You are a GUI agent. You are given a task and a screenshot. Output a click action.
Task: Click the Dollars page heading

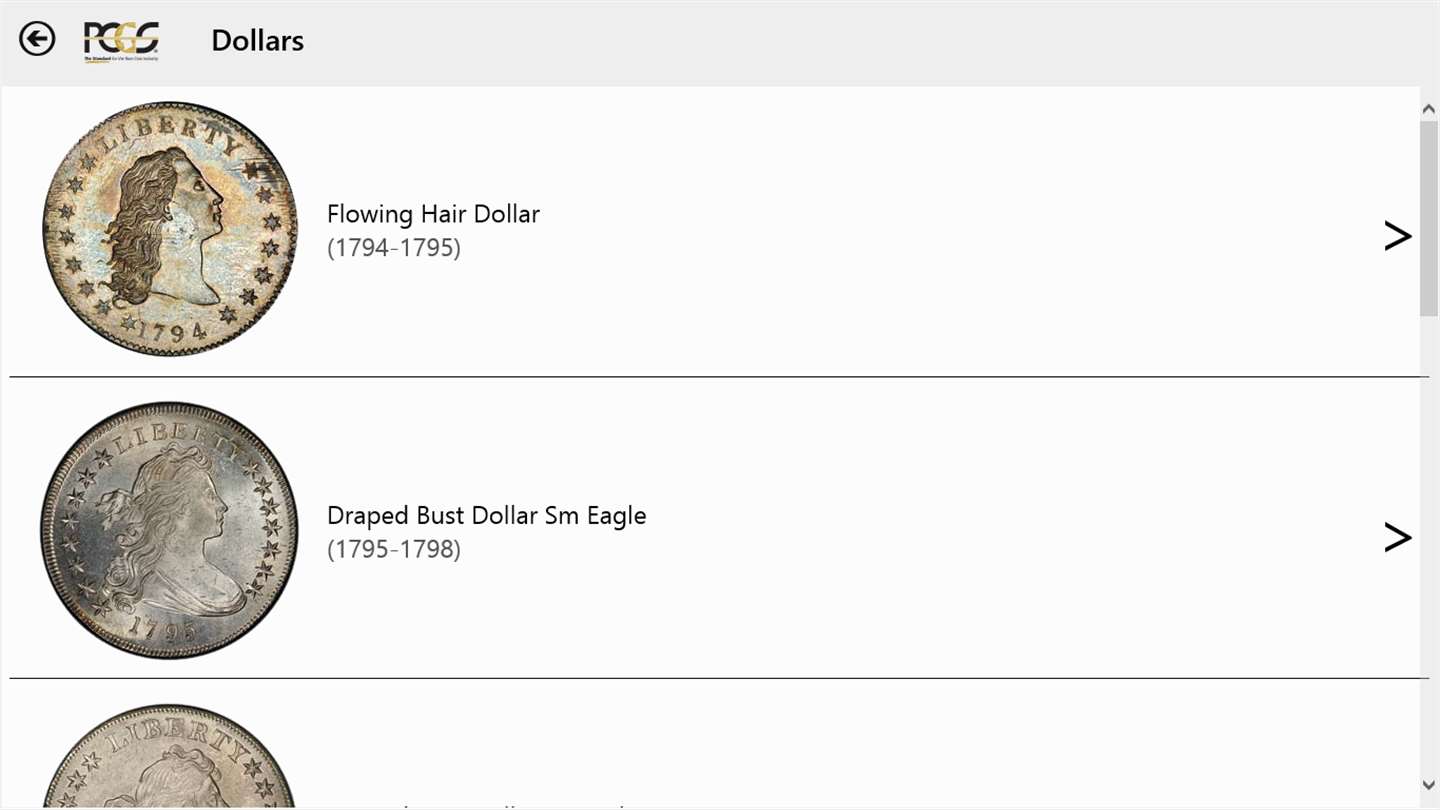pyautogui.click(x=257, y=41)
